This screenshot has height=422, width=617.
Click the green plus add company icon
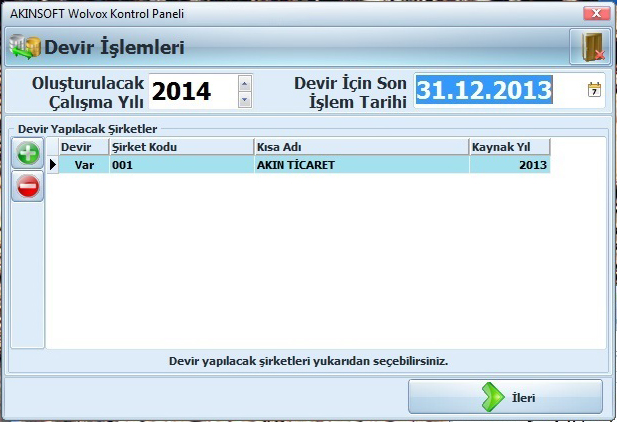point(28,153)
